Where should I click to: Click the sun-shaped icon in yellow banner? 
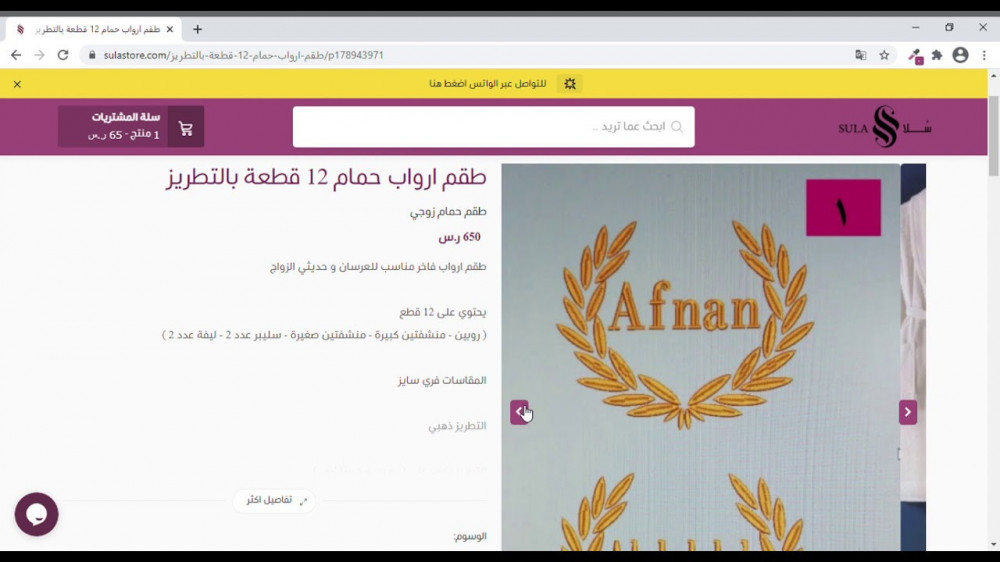[x=570, y=84]
